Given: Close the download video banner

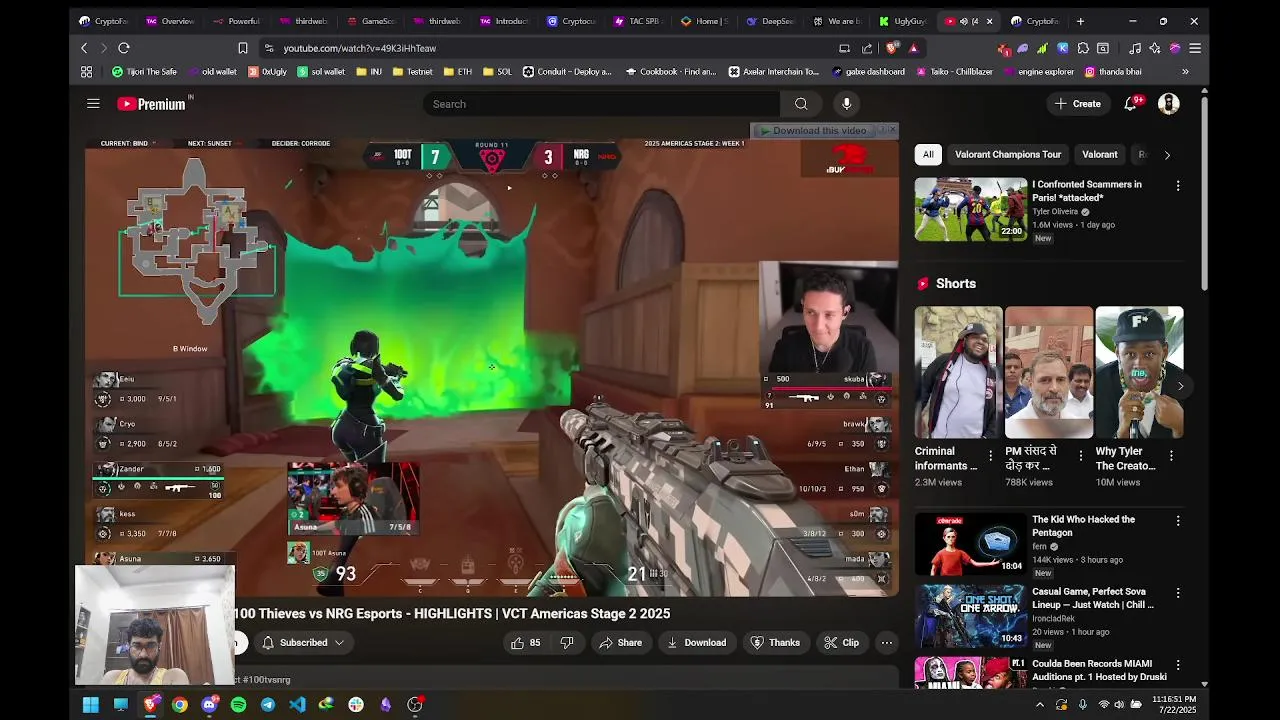Looking at the screenshot, I should click(892, 130).
